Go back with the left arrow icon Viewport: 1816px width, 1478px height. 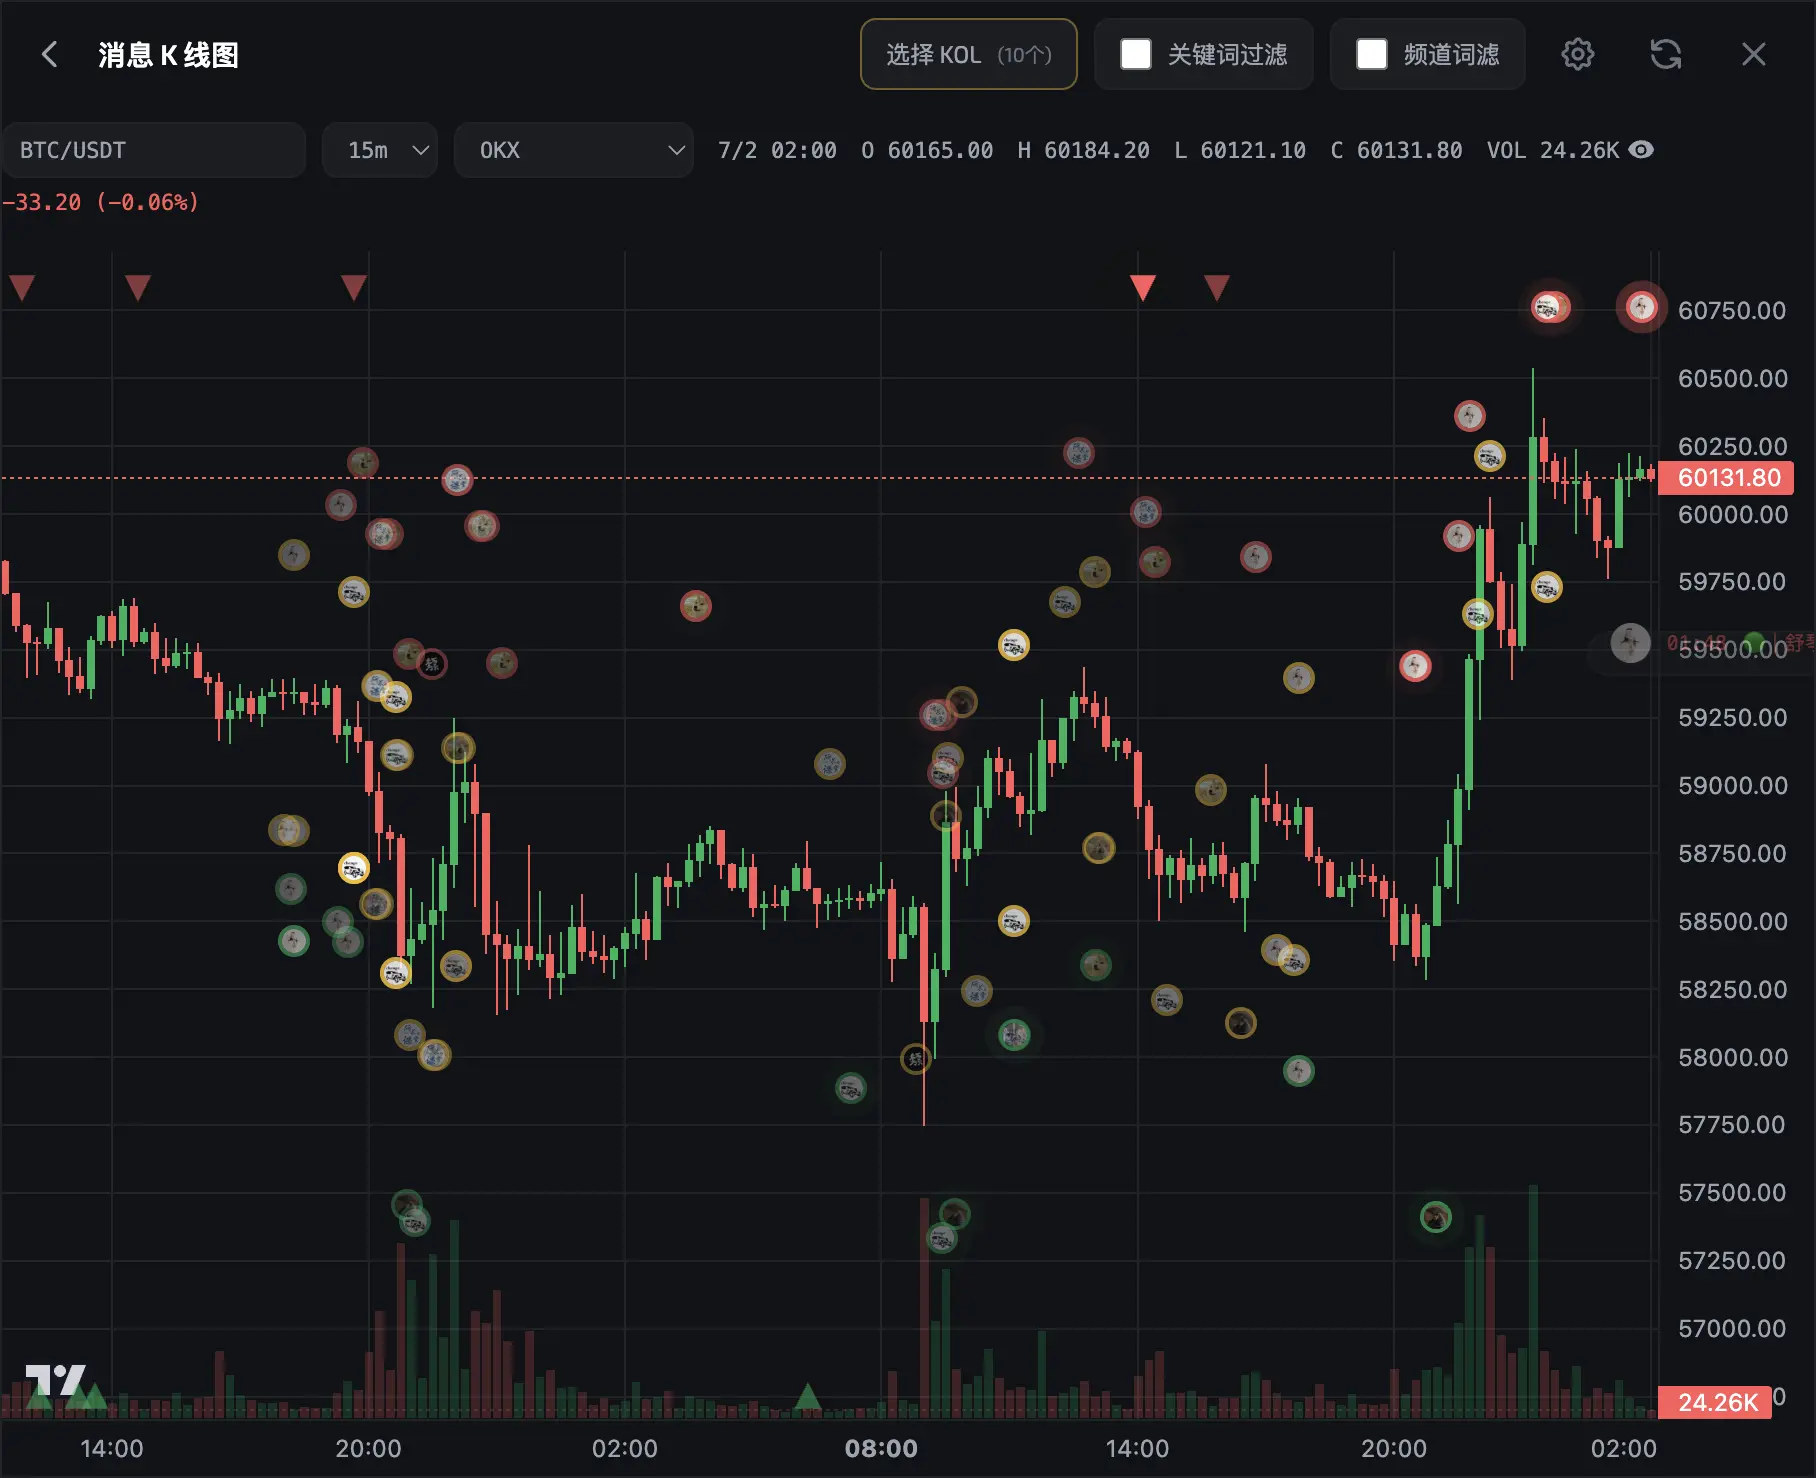pos(49,54)
